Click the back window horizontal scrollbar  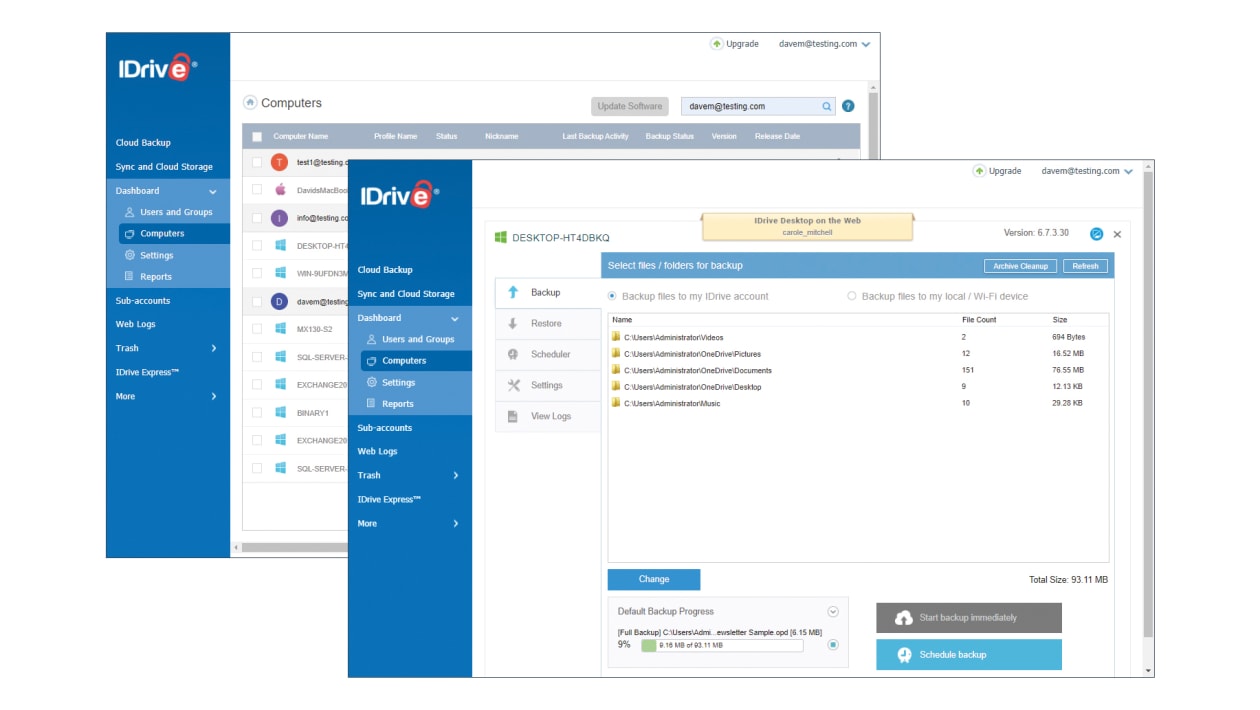(294, 547)
